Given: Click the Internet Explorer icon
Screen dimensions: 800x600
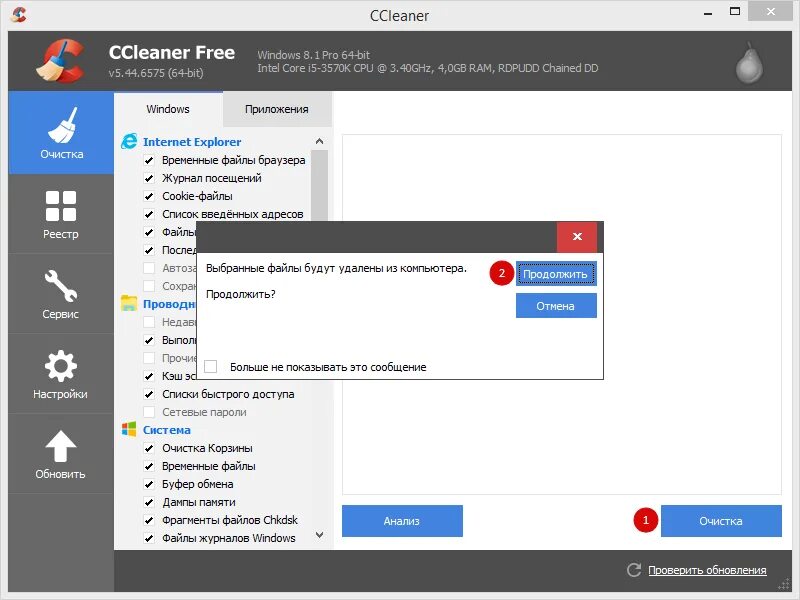Looking at the screenshot, I should pyautogui.click(x=129, y=141).
